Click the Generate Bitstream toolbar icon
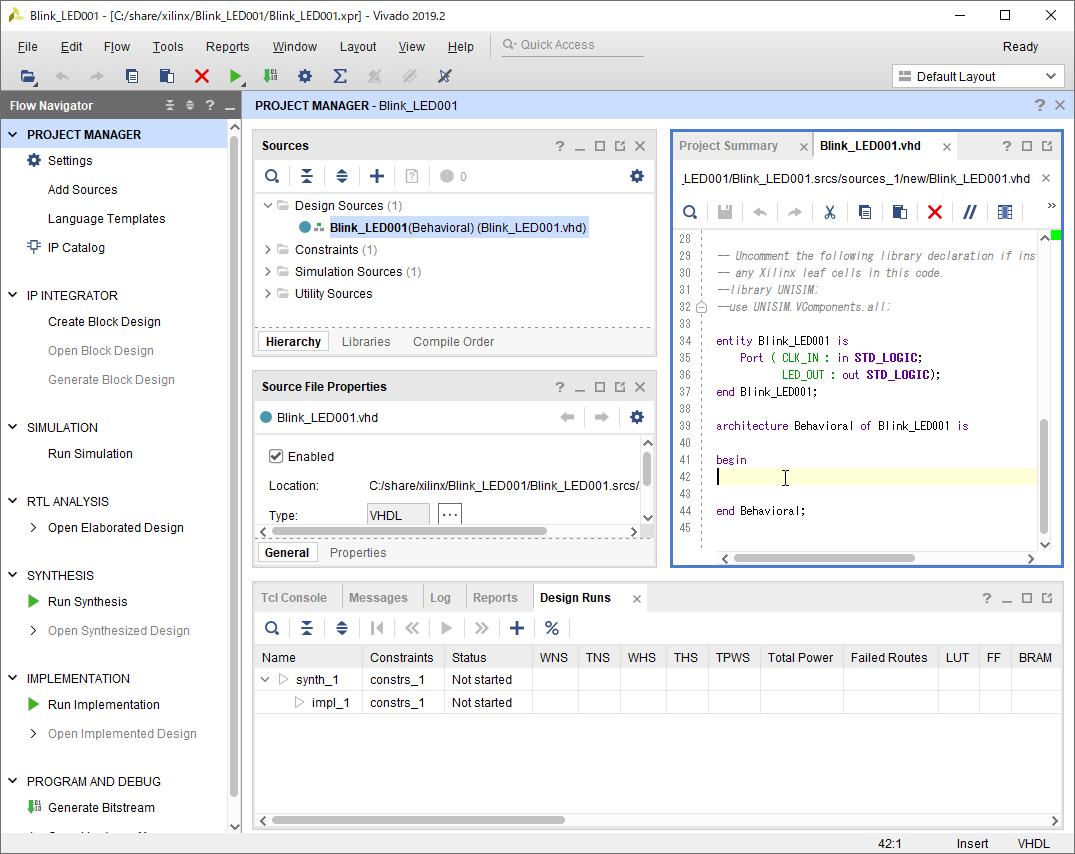 [x=270, y=76]
